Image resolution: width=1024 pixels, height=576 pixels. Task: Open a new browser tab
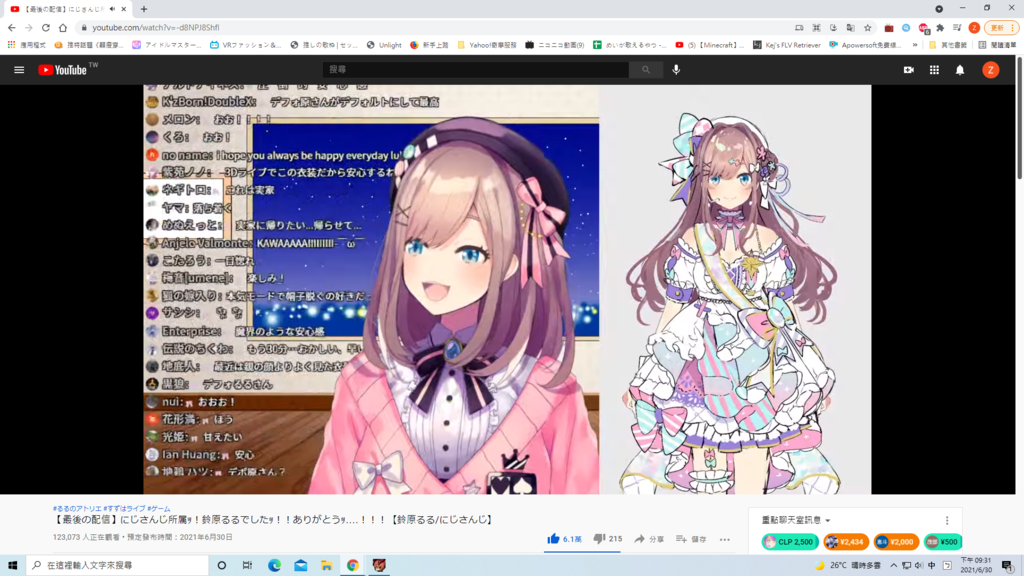coord(144,9)
